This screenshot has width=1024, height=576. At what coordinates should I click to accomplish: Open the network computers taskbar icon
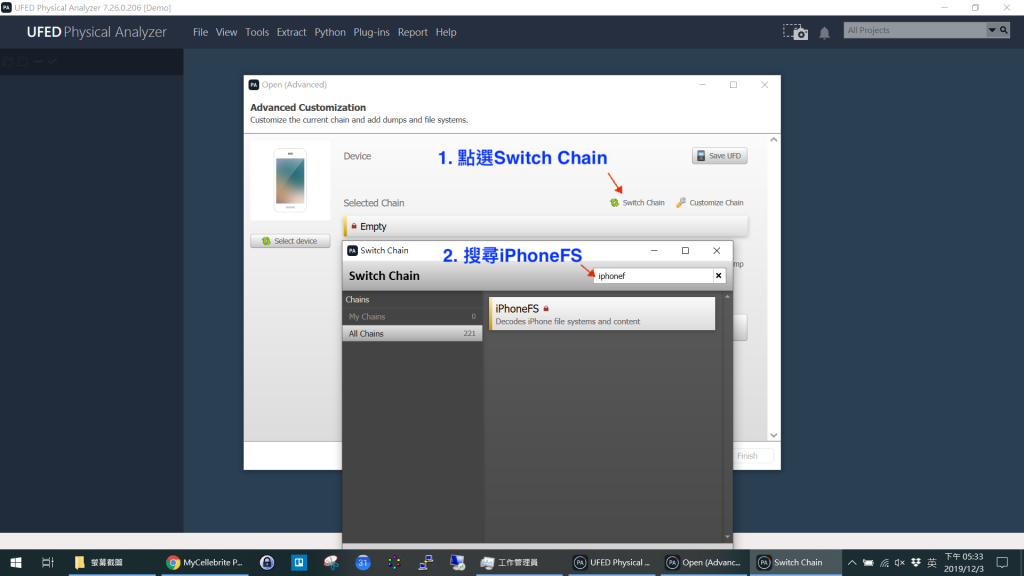click(x=426, y=562)
